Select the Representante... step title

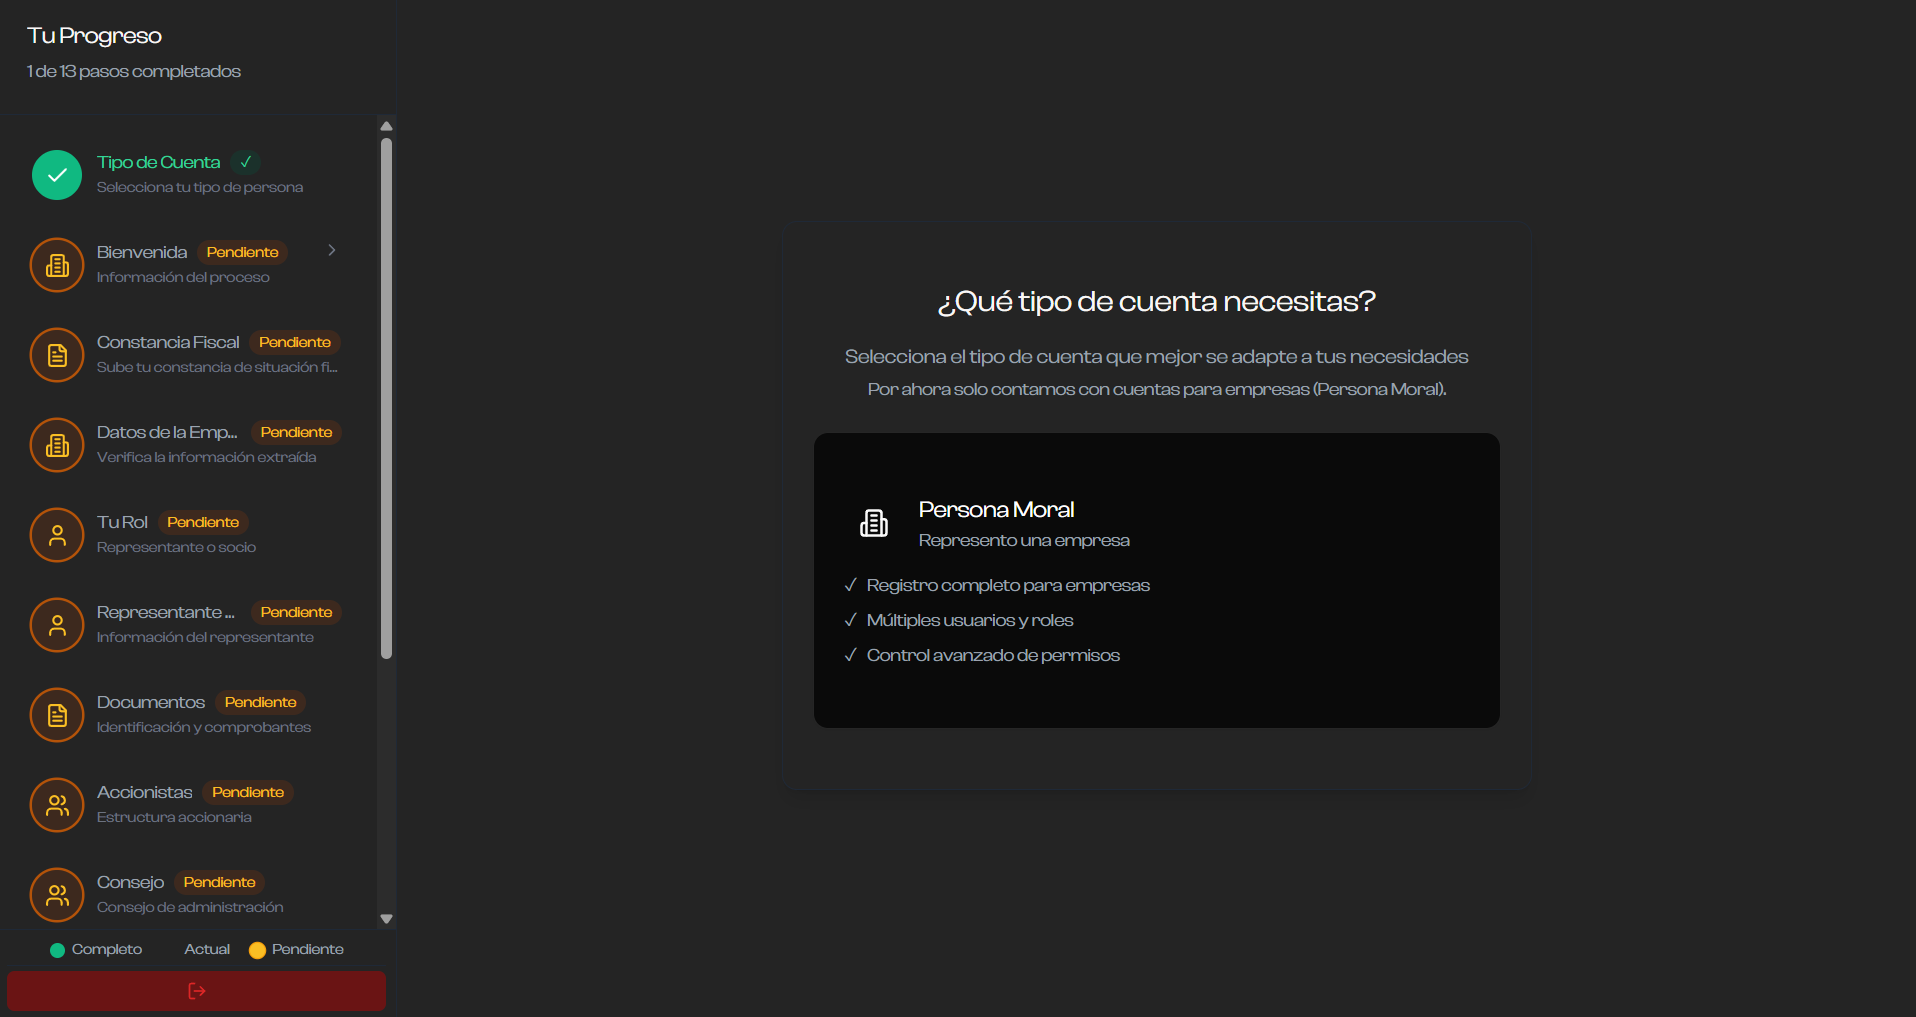tap(166, 612)
